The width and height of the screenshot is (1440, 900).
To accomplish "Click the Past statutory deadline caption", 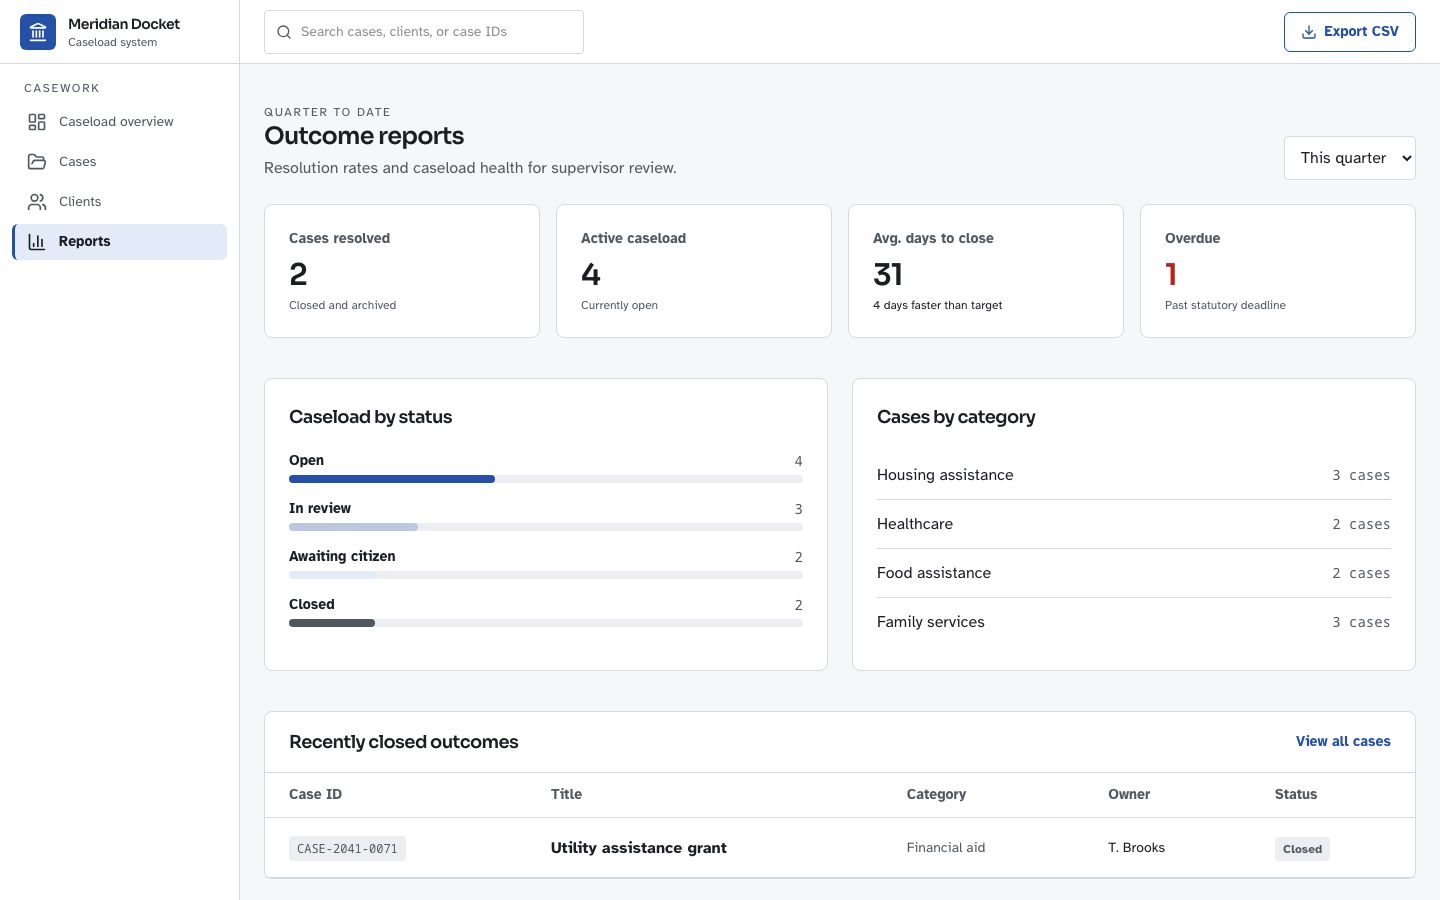I will click(1225, 305).
